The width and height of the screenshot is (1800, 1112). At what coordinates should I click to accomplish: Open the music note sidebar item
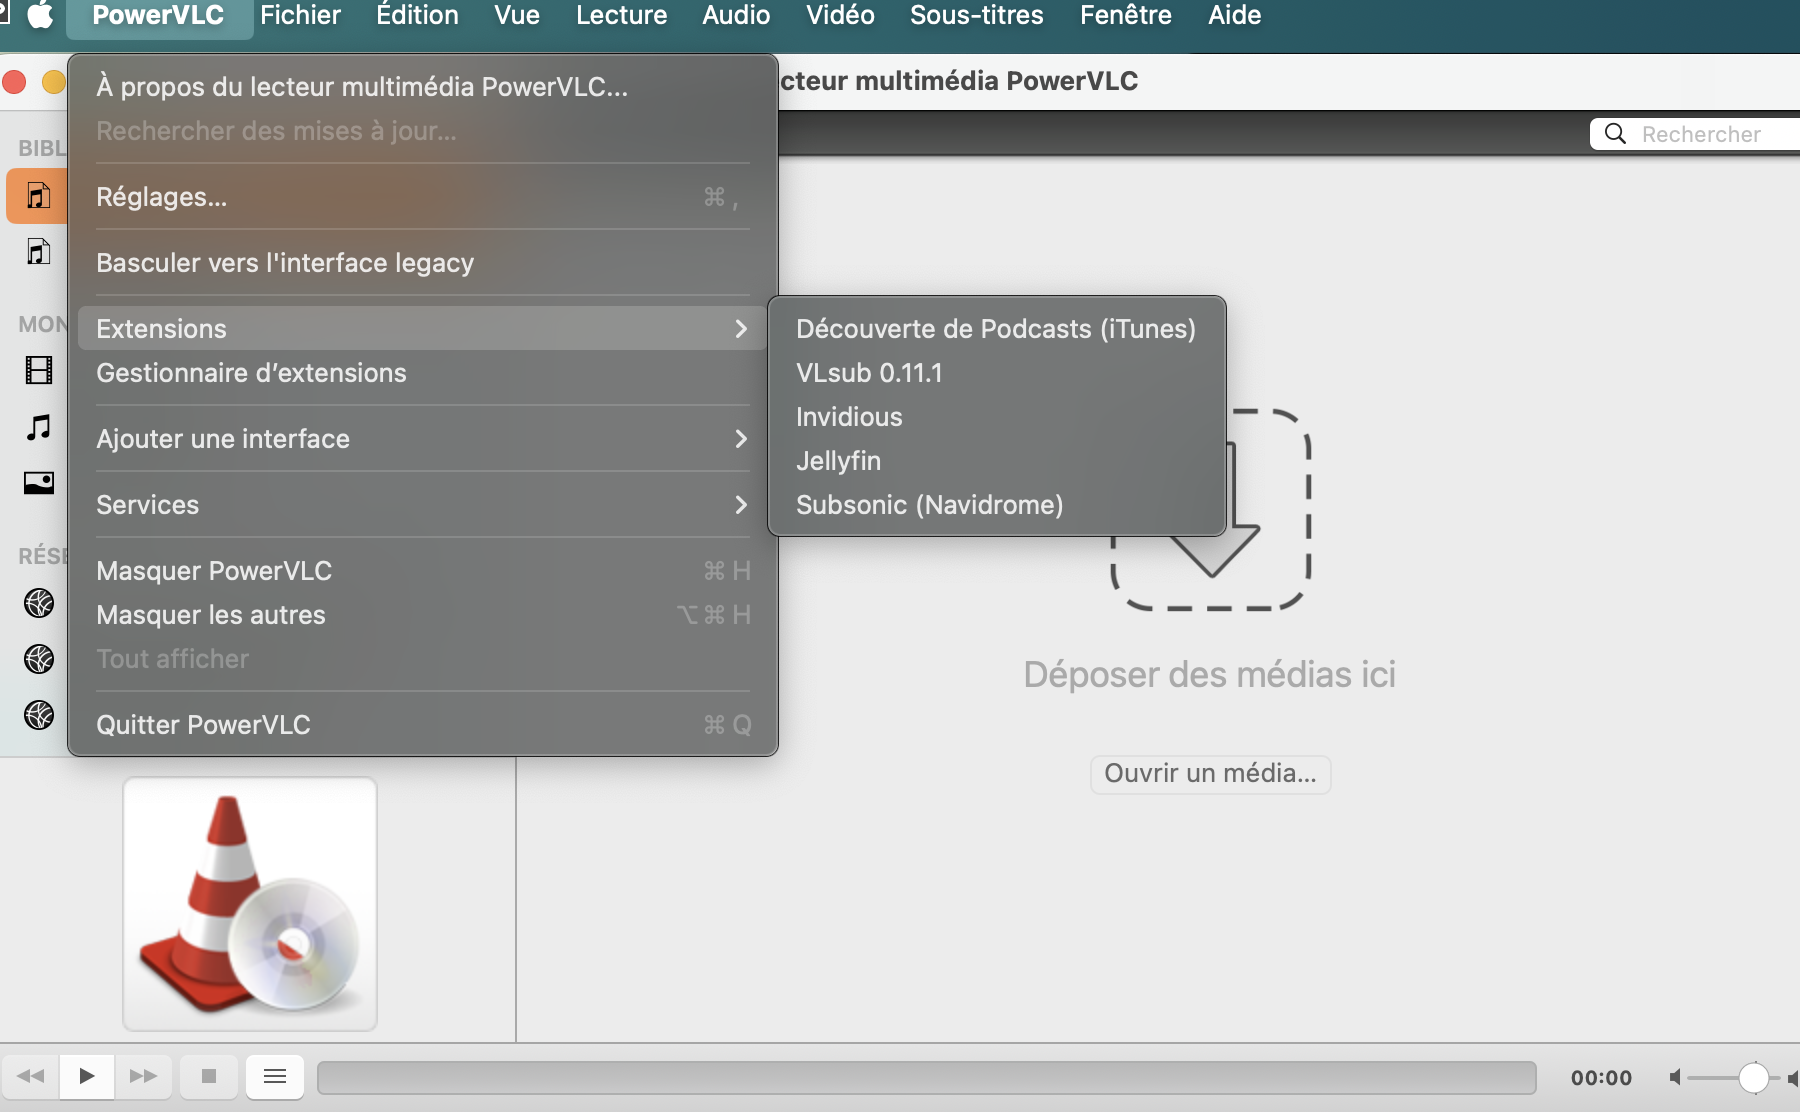(x=39, y=427)
